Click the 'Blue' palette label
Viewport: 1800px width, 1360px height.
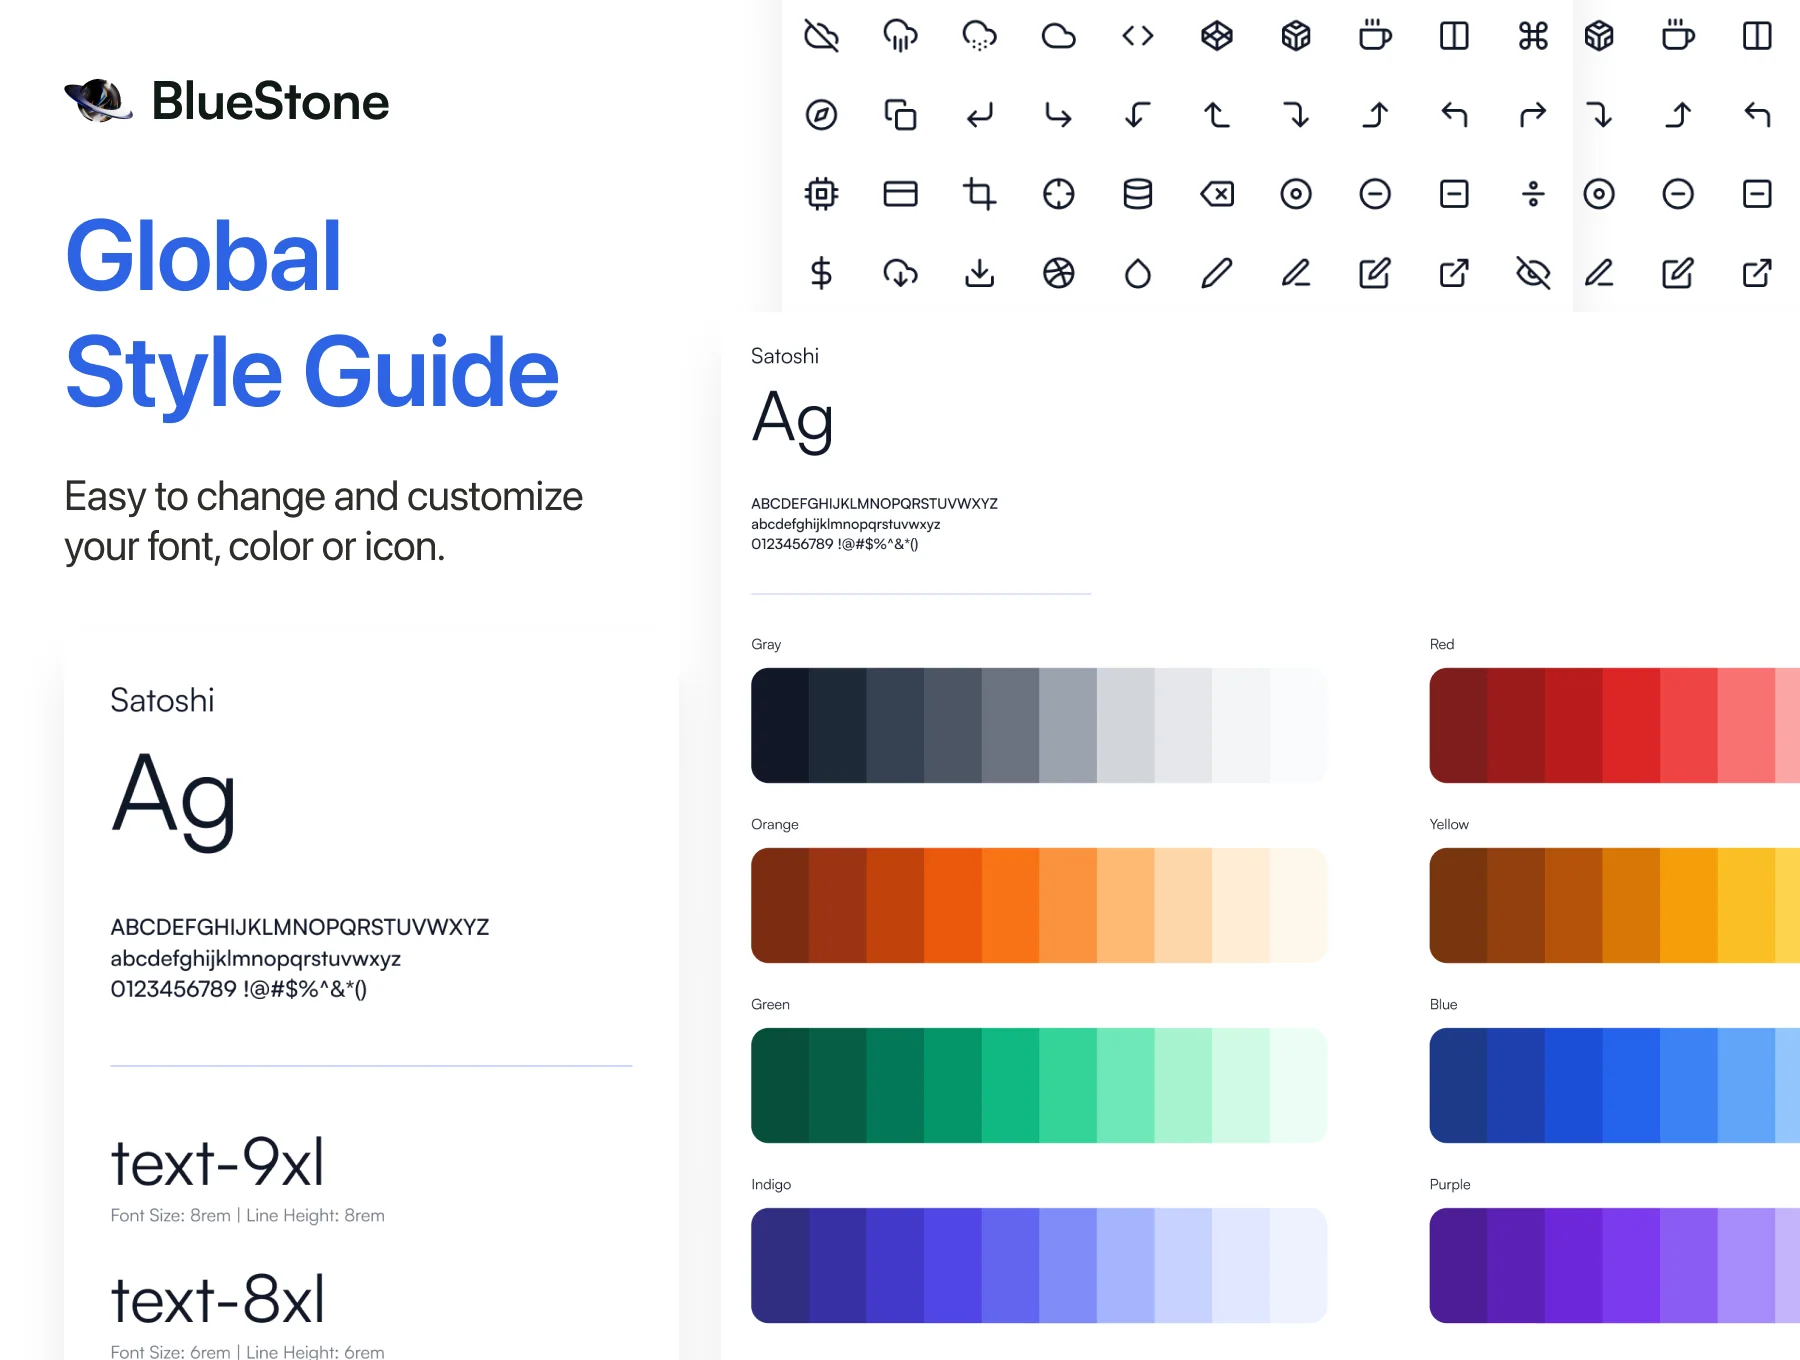[1444, 1004]
